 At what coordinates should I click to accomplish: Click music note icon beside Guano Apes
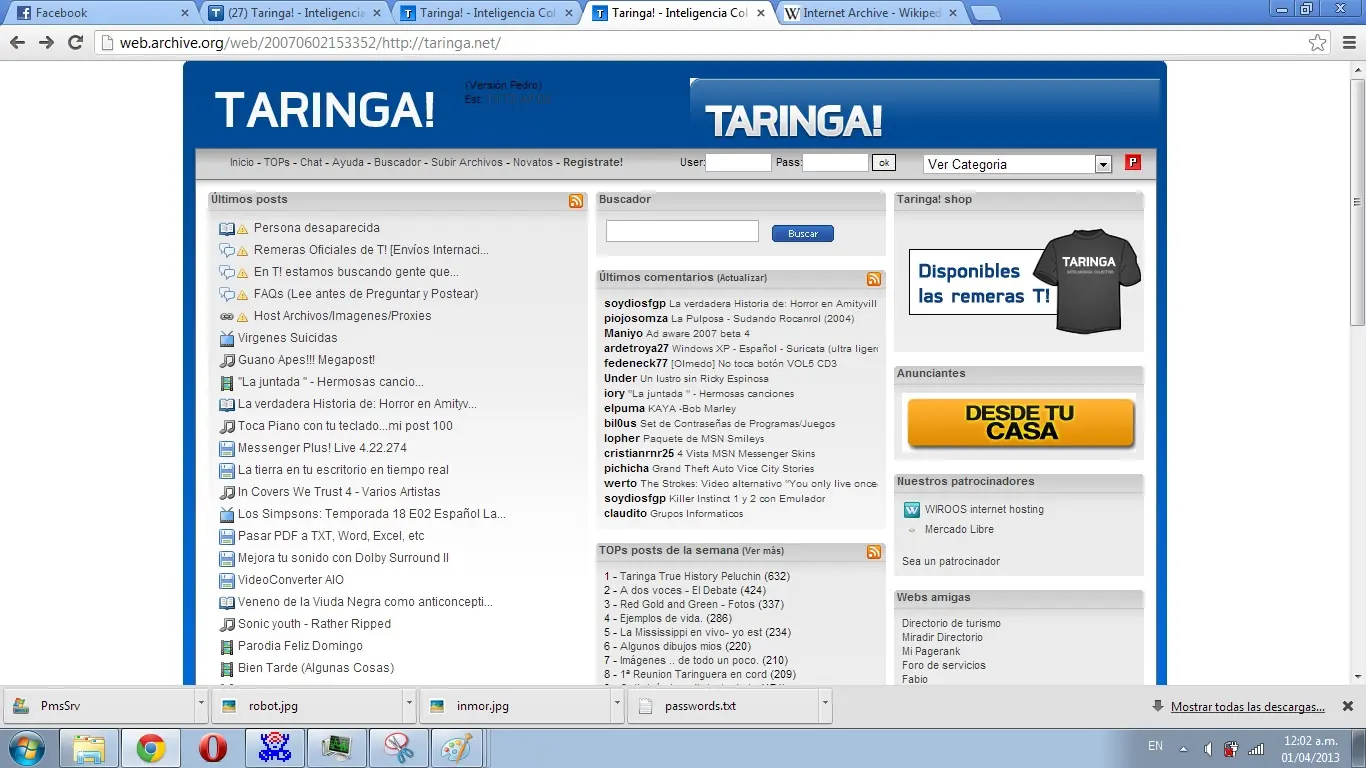pyautogui.click(x=227, y=360)
